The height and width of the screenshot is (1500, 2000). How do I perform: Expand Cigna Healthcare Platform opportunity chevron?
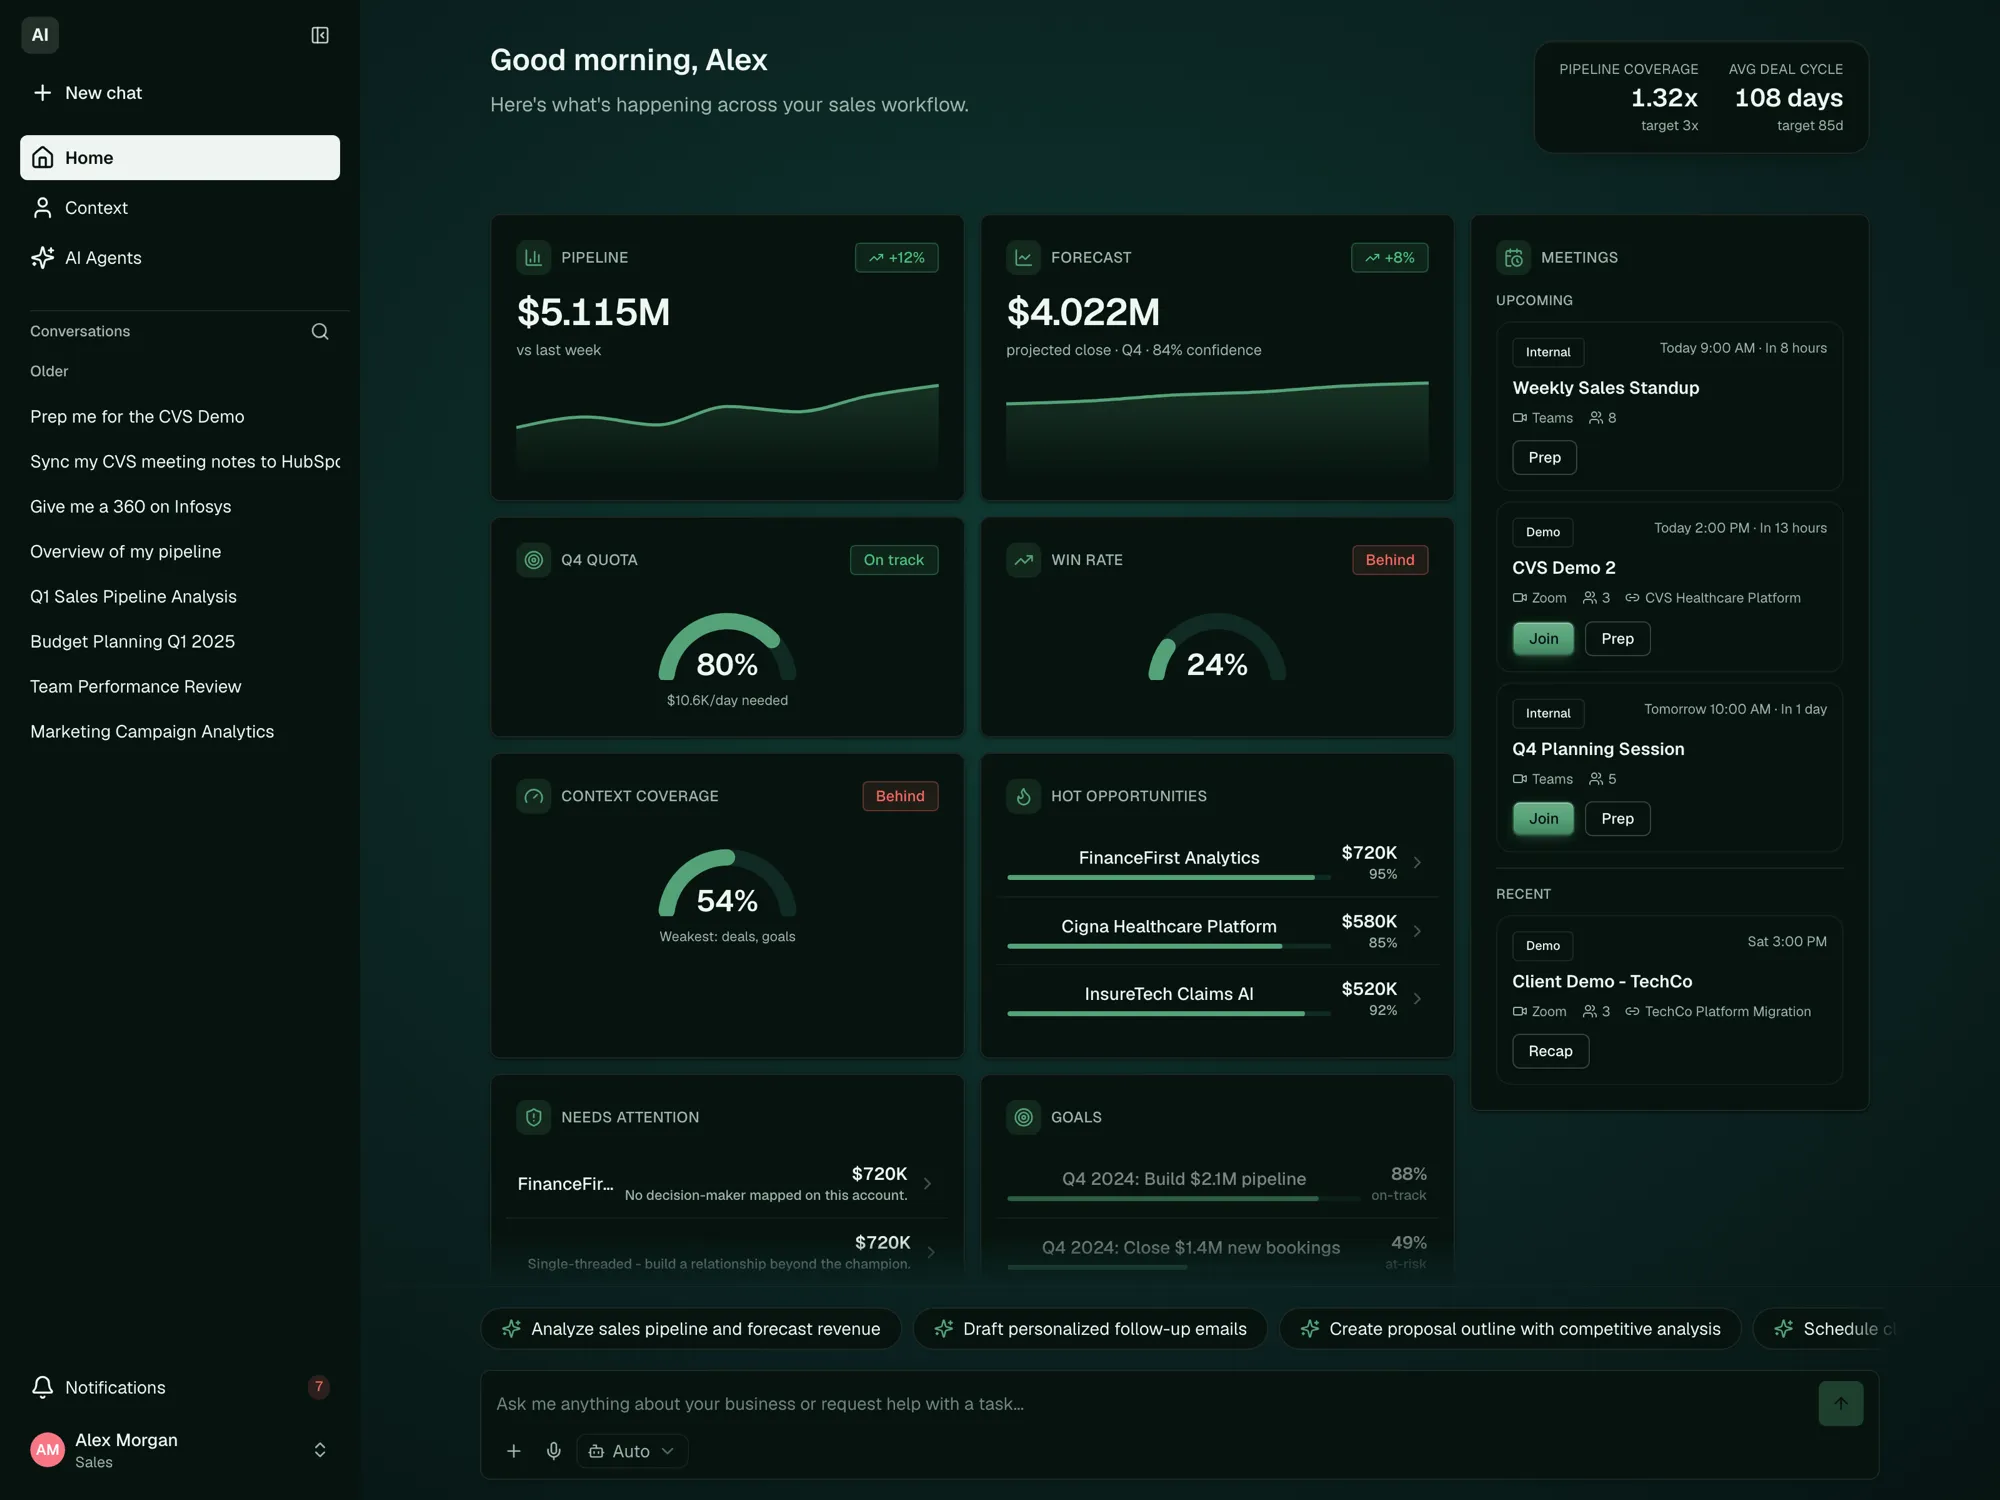click(1417, 931)
